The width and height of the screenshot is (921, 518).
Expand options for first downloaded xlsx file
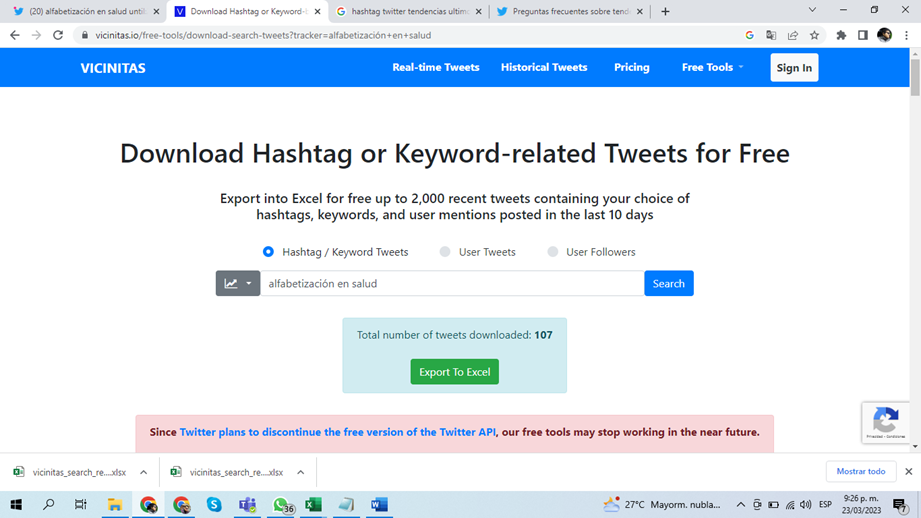[x=144, y=472]
